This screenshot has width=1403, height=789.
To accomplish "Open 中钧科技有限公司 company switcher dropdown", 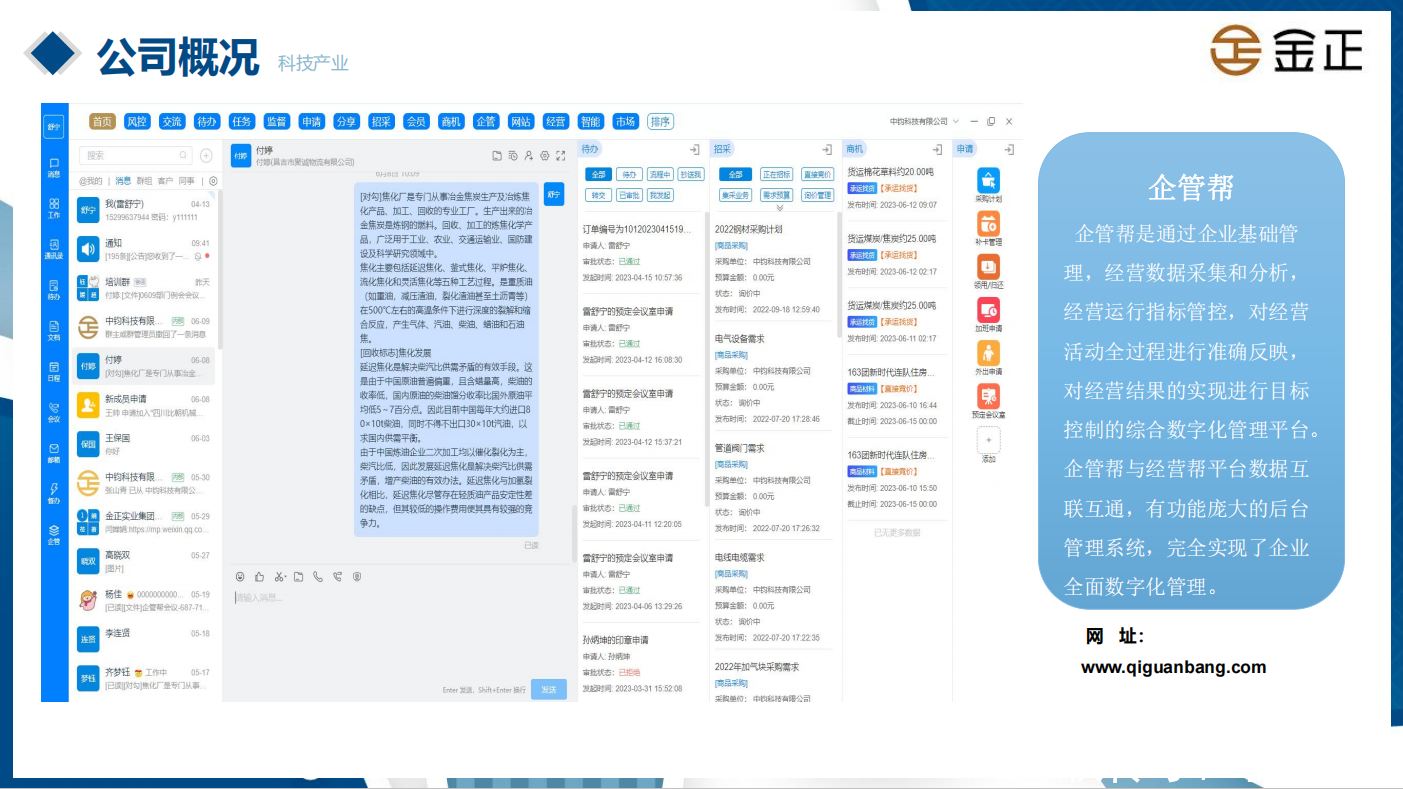I will 925,121.
